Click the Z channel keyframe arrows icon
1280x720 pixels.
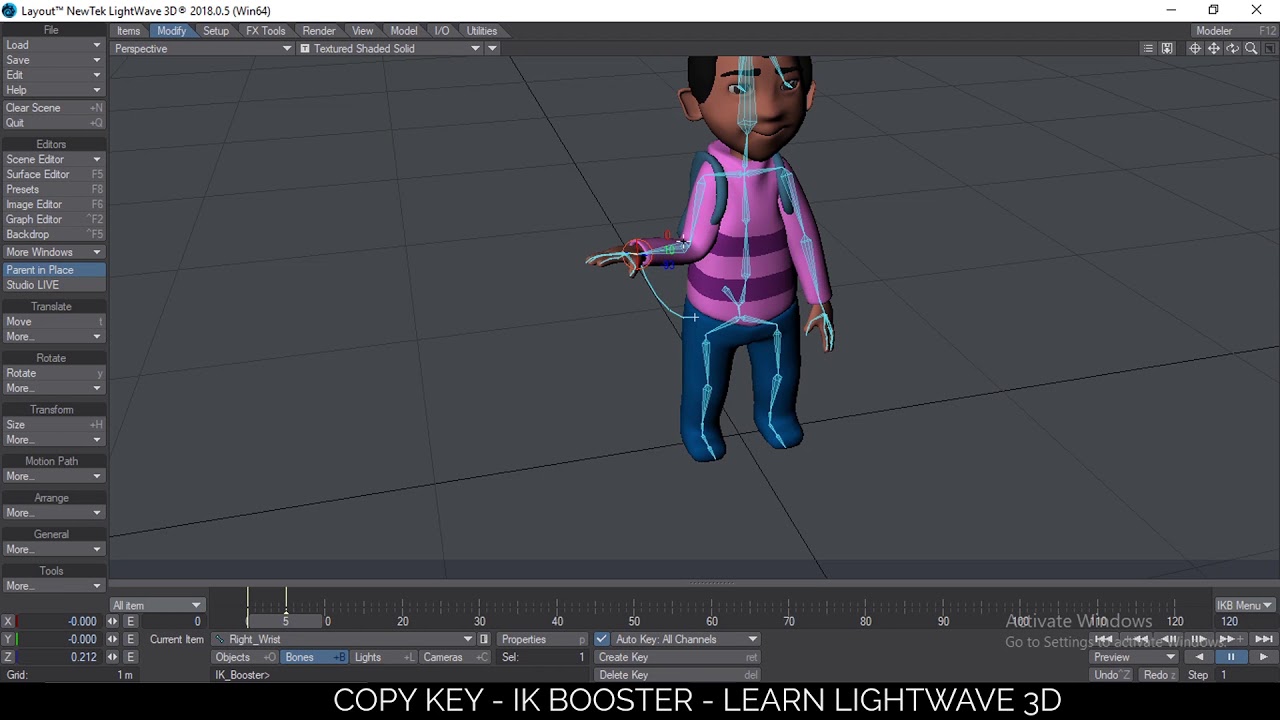tap(112, 657)
